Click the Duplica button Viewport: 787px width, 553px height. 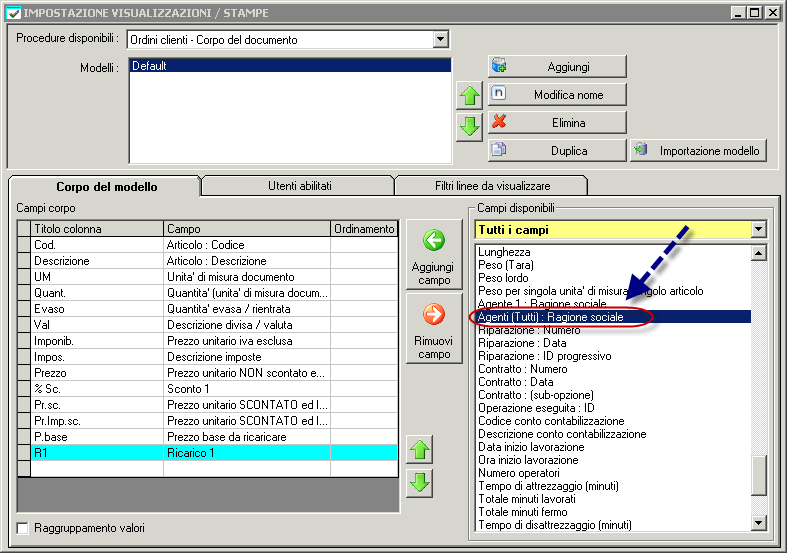[557, 151]
